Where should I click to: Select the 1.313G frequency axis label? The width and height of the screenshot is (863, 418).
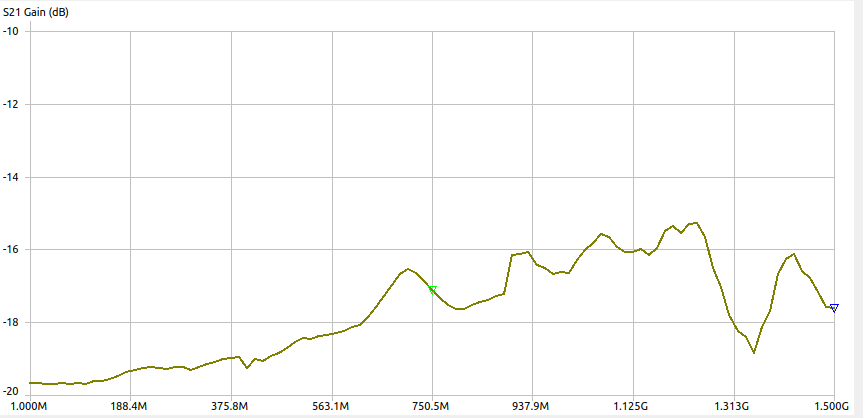(733, 407)
